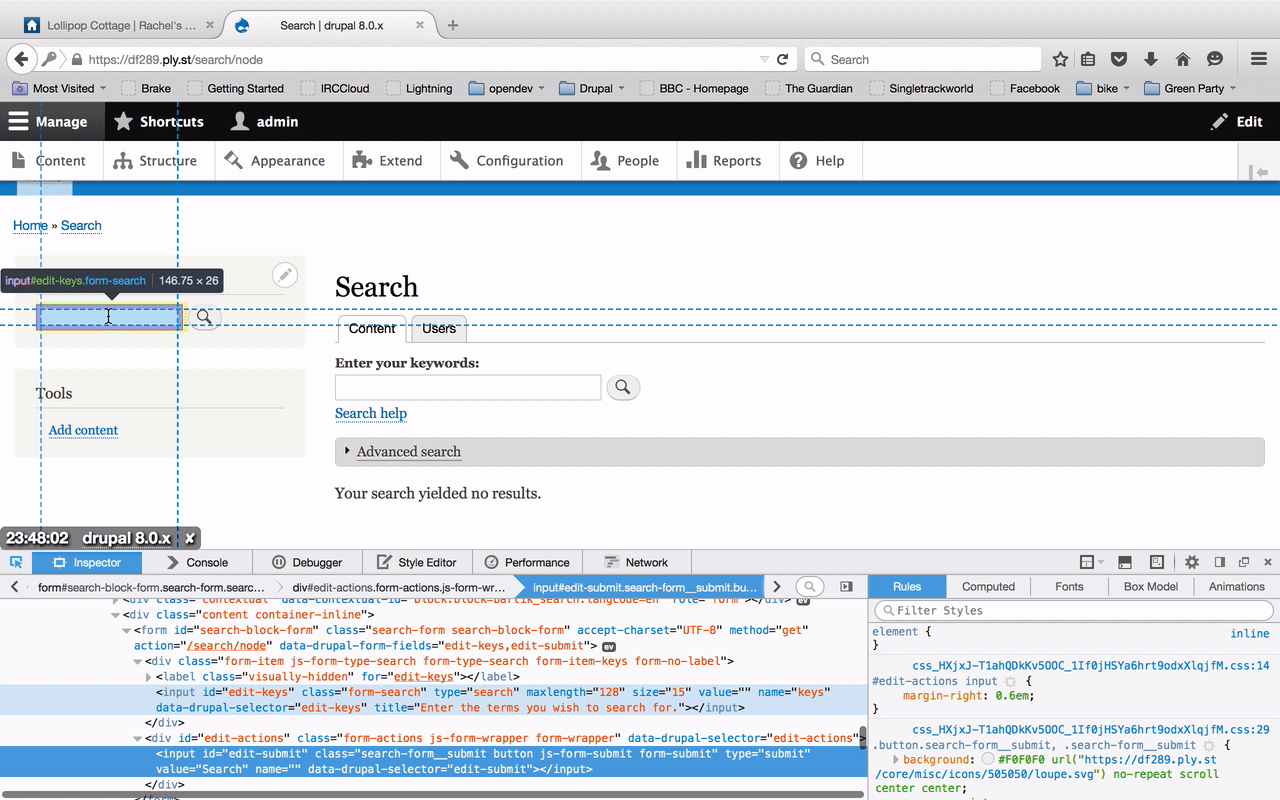Toggle devtools docking to side of window
The height and width of the screenshot is (800, 1280).
(1221, 562)
